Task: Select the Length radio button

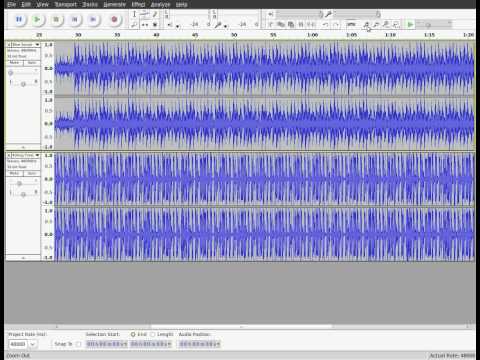Action: pyautogui.click(x=153, y=334)
